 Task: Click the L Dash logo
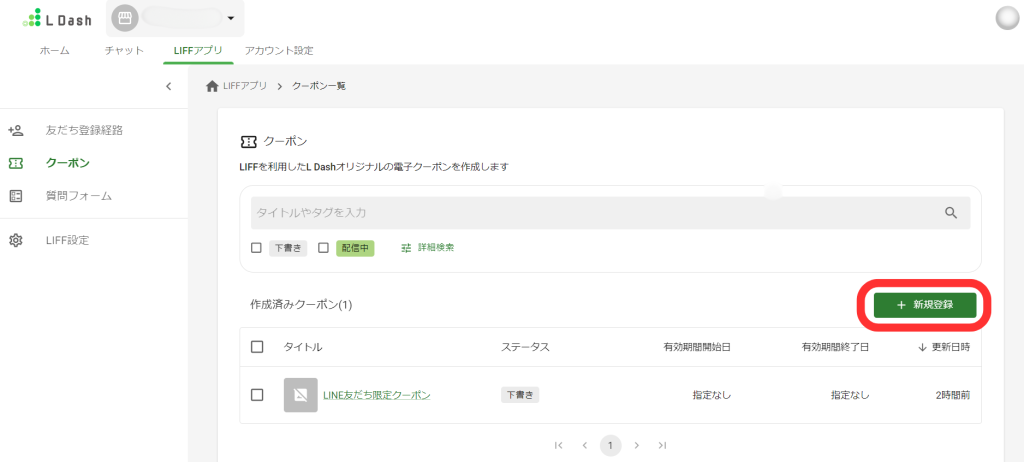(x=57, y=18)
